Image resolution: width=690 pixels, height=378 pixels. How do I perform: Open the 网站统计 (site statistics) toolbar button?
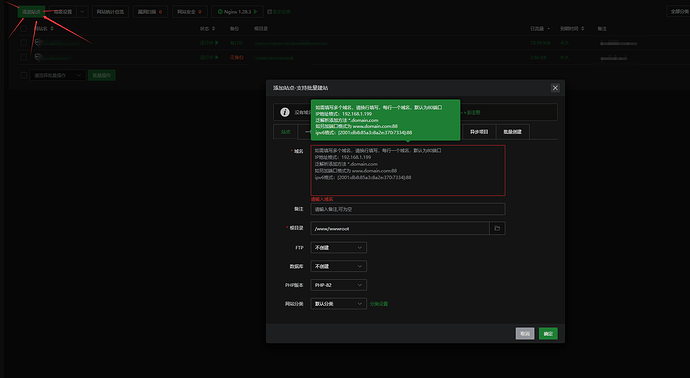[110, 12]
